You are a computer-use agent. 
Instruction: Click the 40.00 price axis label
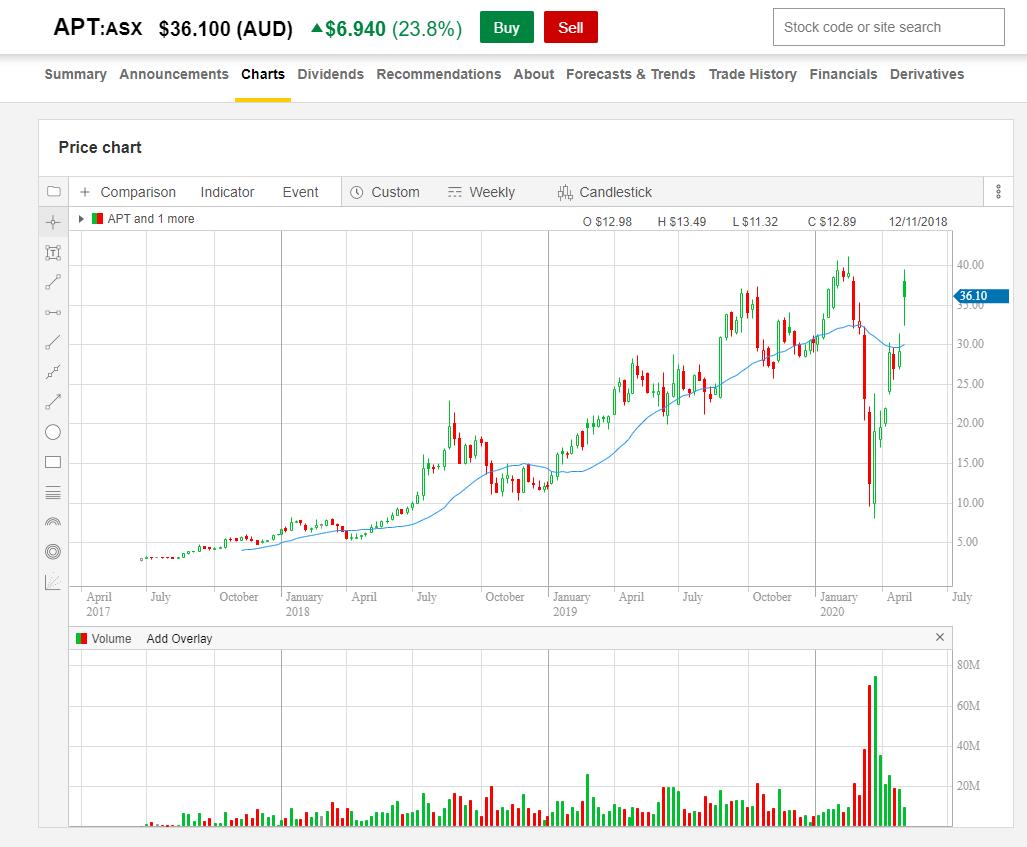(970, 265)
